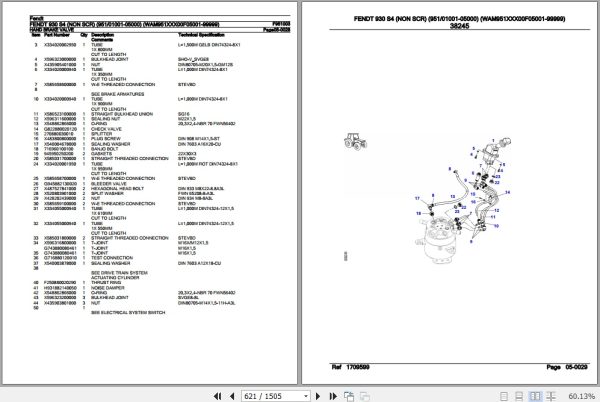Select the HEXAGONAL HEAD BOLT description
The height and width of the screenshot is (402, 600).
click(117, 189)
